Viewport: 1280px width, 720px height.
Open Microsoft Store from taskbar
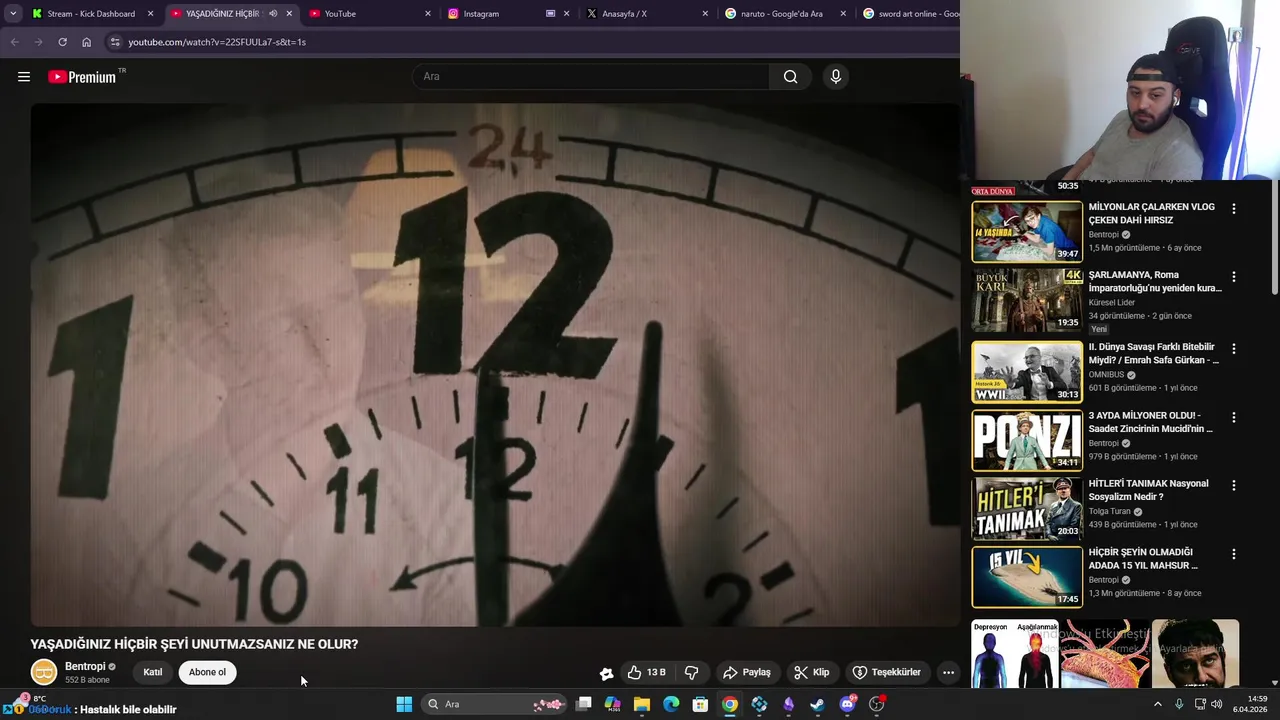click(700, 704)
